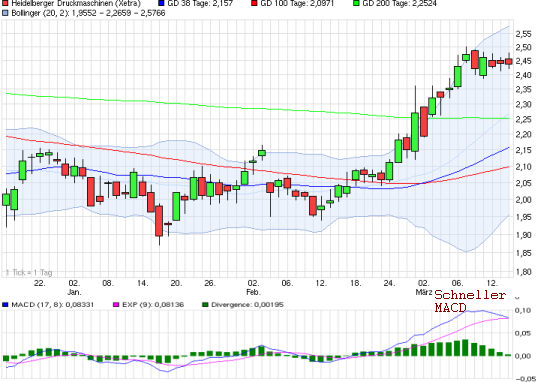The height and width of the screenshot is (382, 541).
Task: Click the 2,40 price axis label
Action: (524, 75)
